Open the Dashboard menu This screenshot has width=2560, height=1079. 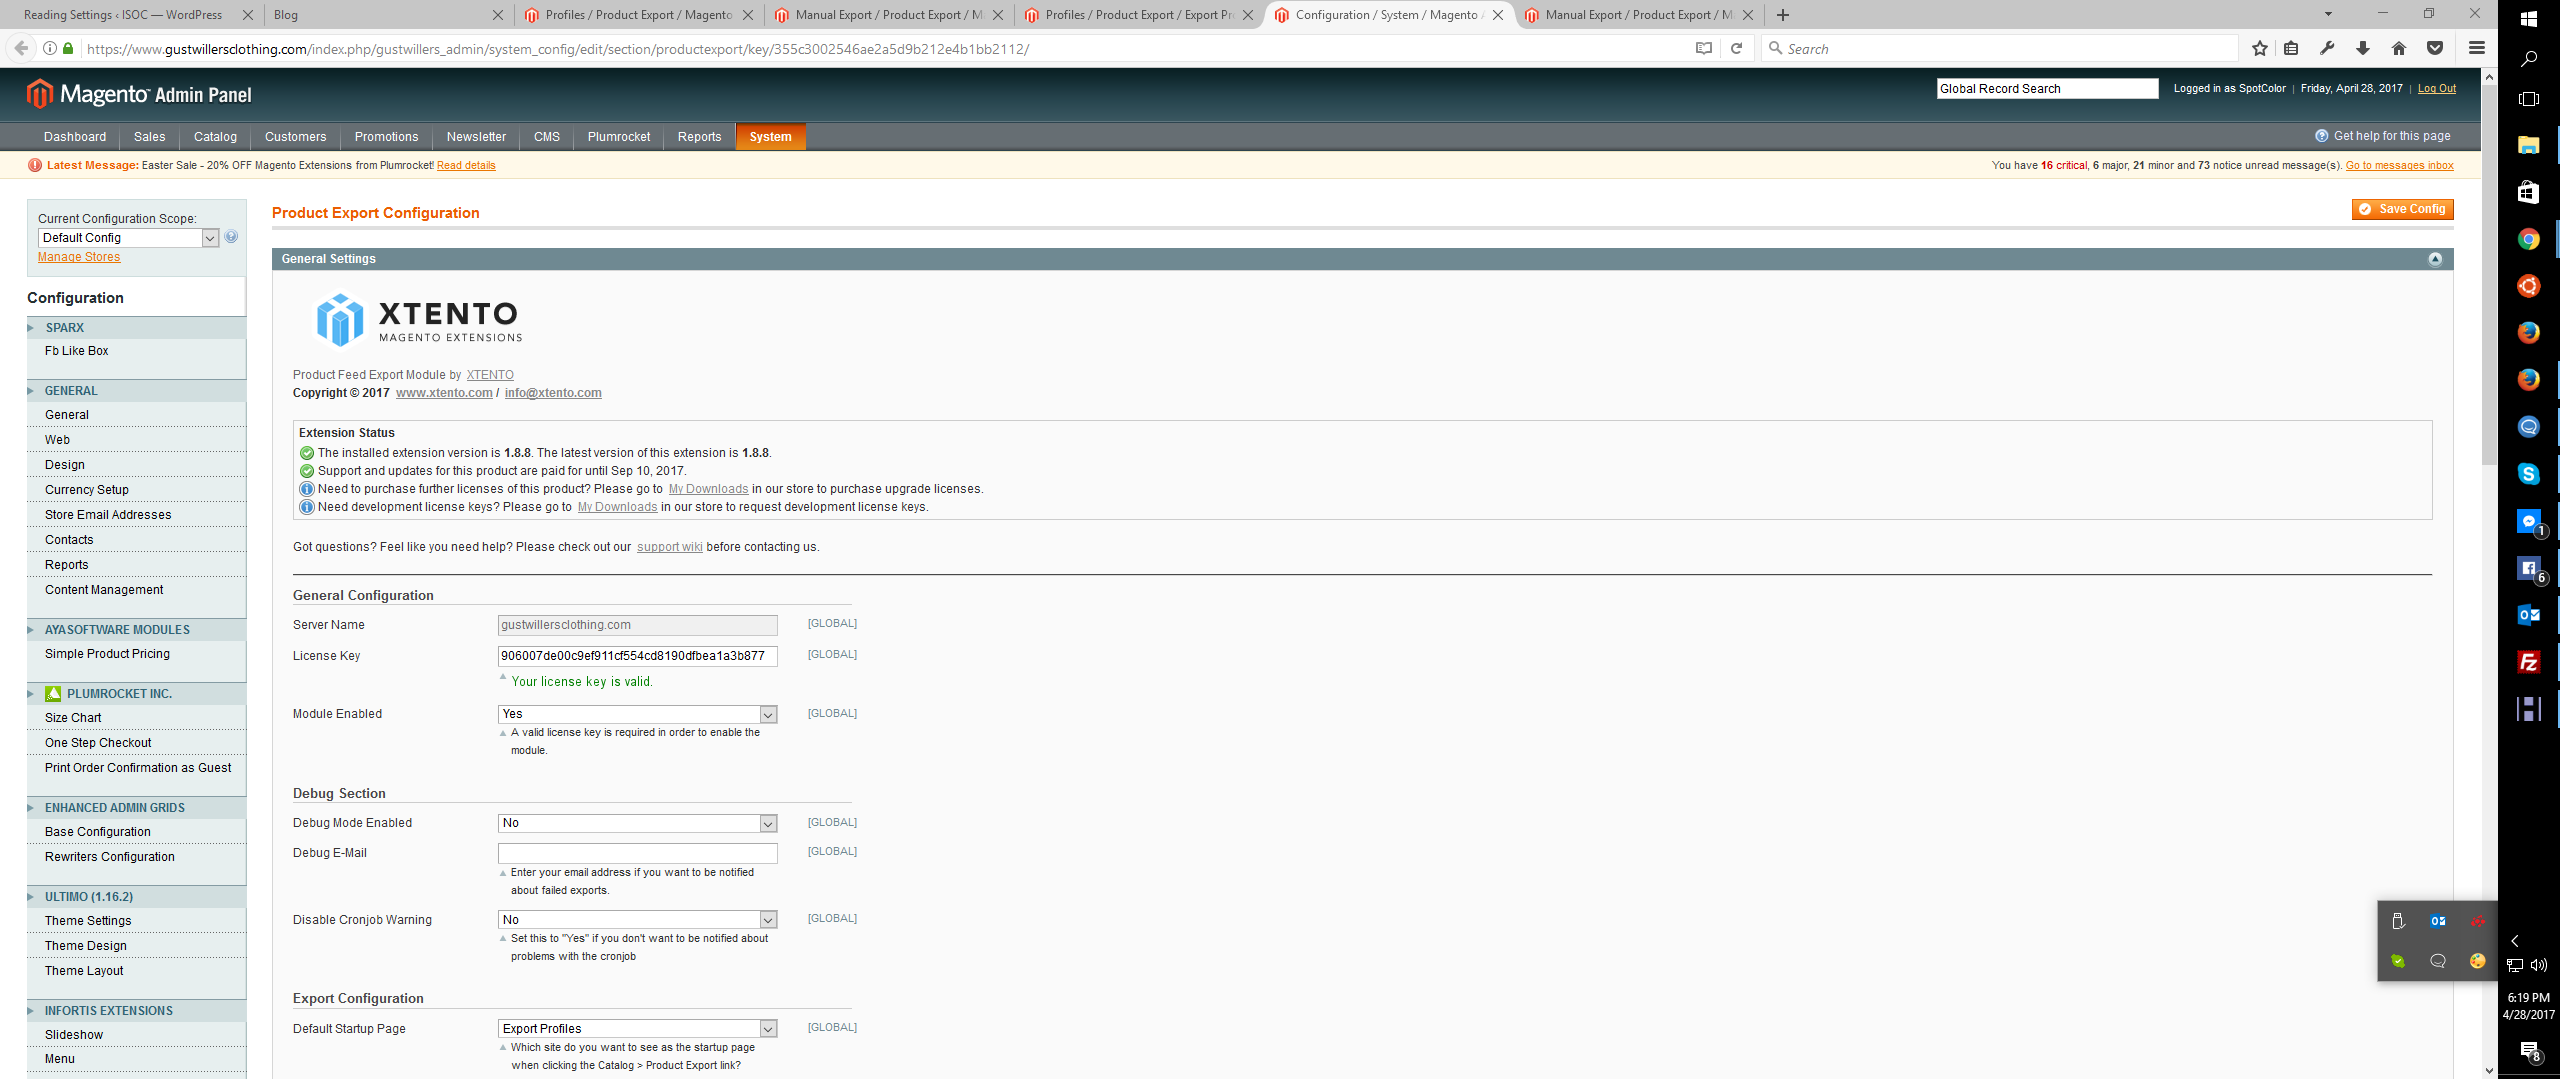pyautogui.click(x=75, y=137)
